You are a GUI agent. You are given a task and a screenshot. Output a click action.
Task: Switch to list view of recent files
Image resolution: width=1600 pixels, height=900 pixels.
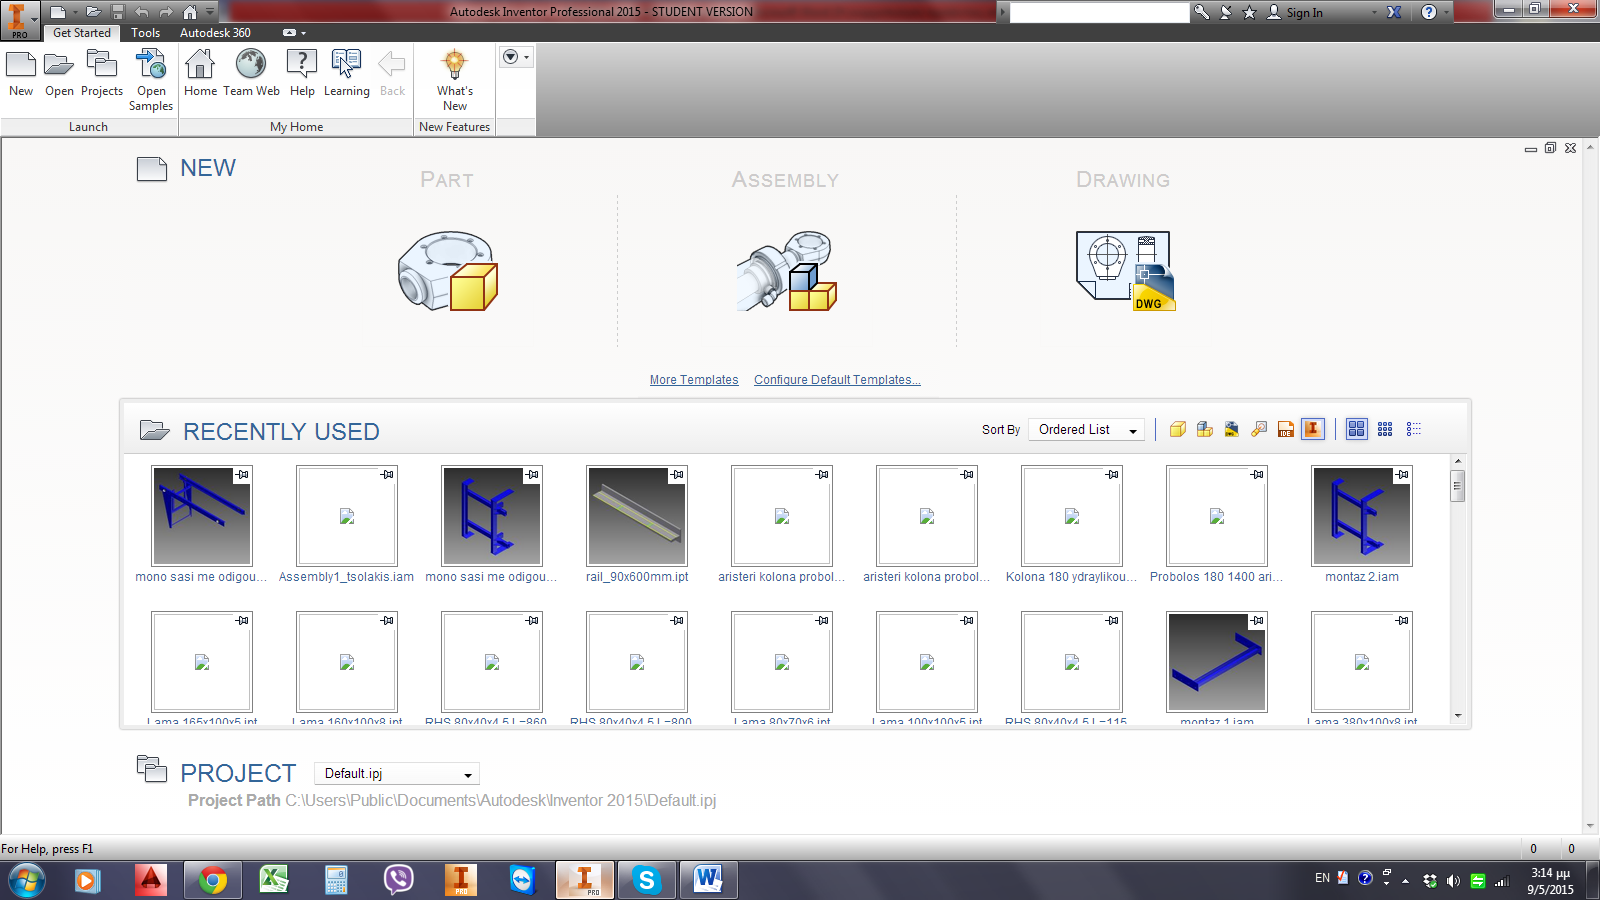point(1414,429)
